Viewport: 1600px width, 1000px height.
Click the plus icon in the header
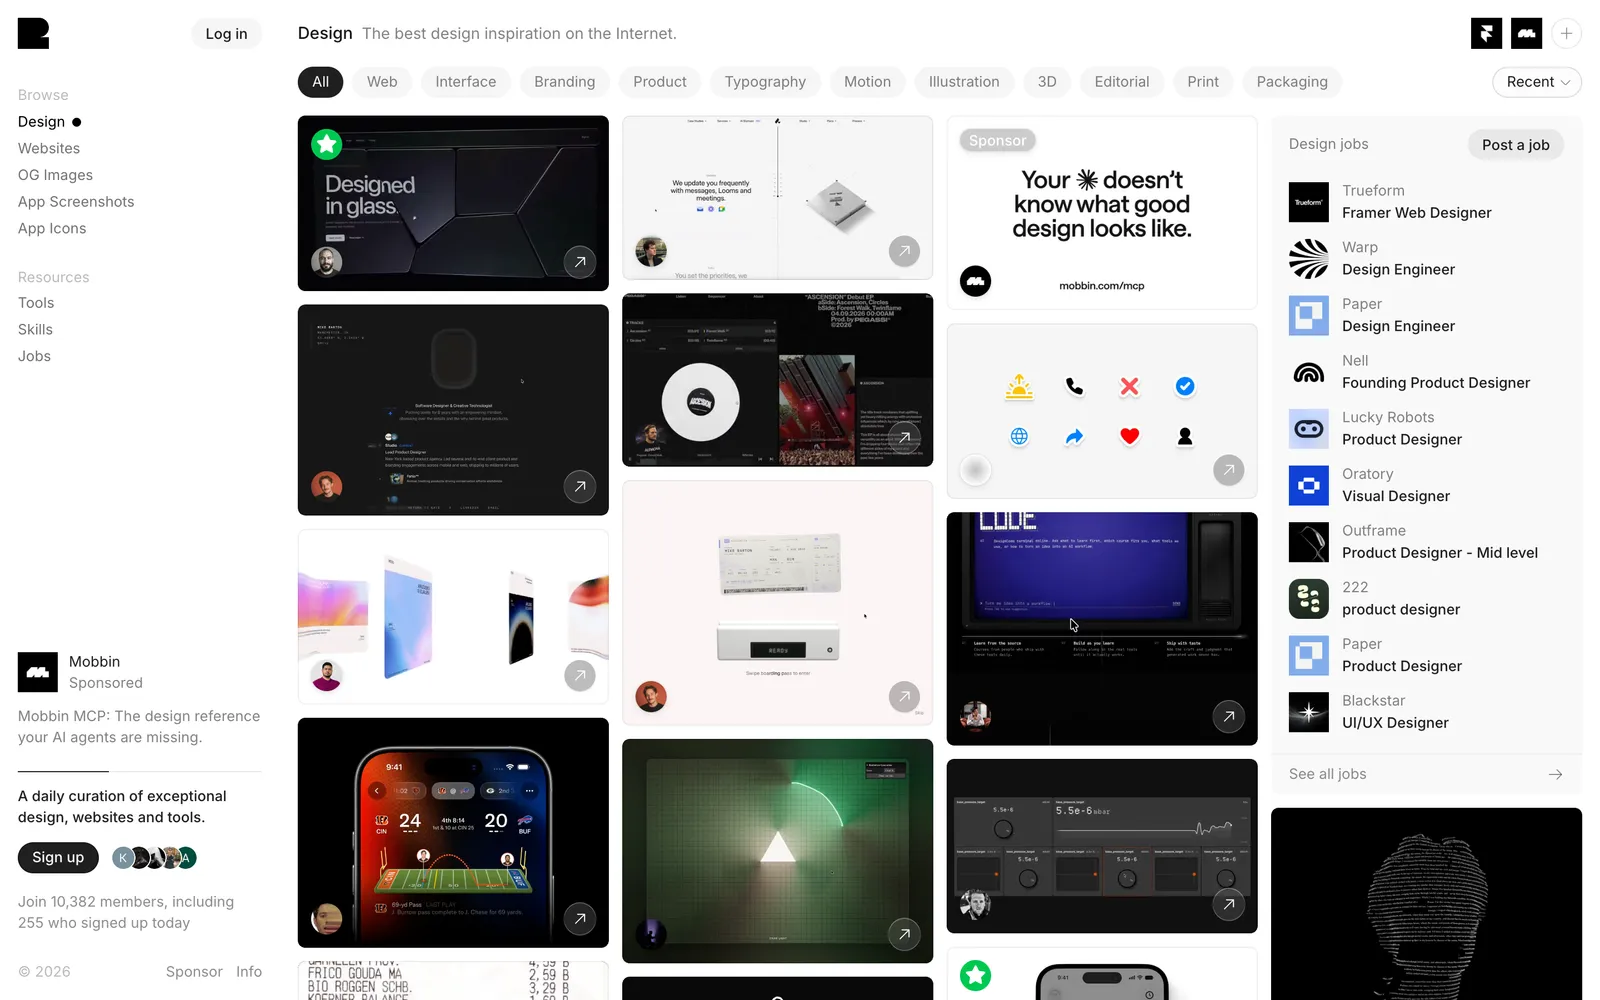[1566, 33]
